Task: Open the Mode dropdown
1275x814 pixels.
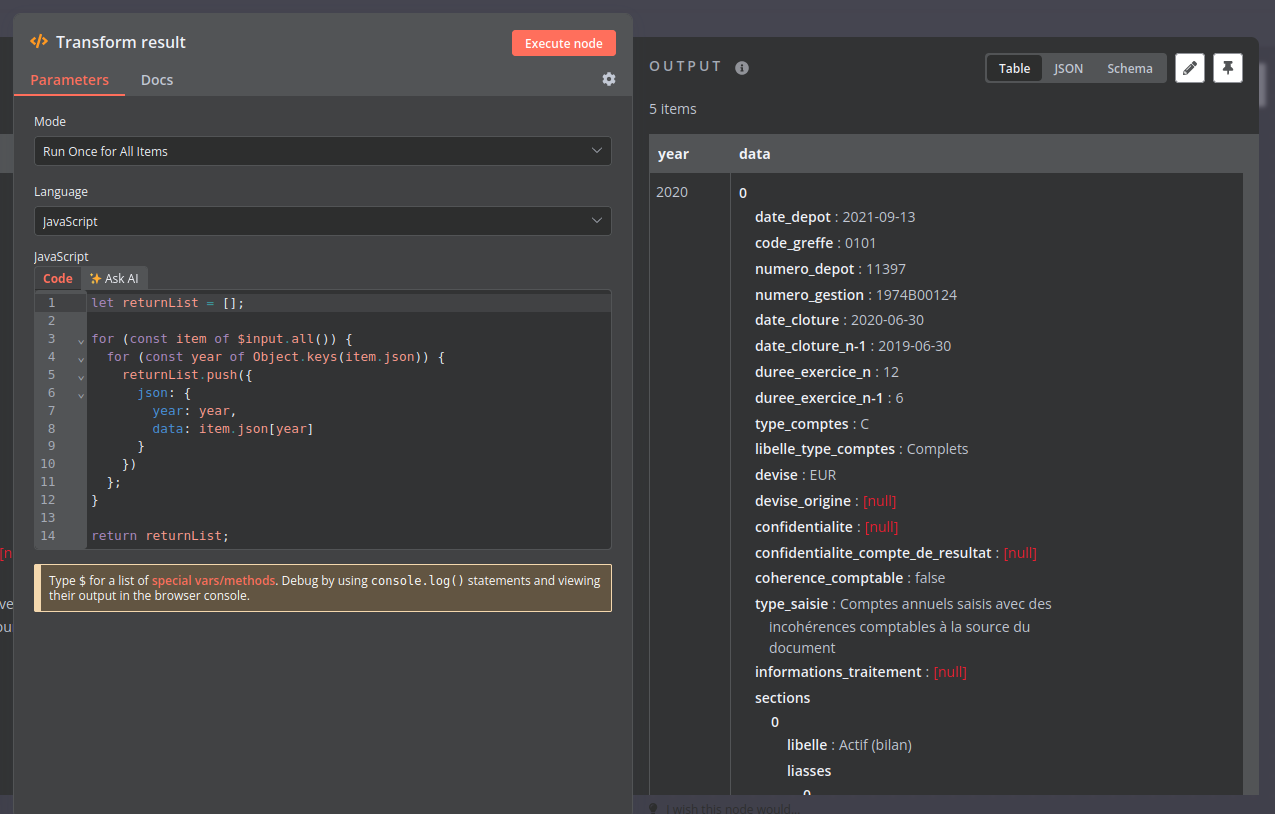Action: pyautogui.click(x=322, y=151)
